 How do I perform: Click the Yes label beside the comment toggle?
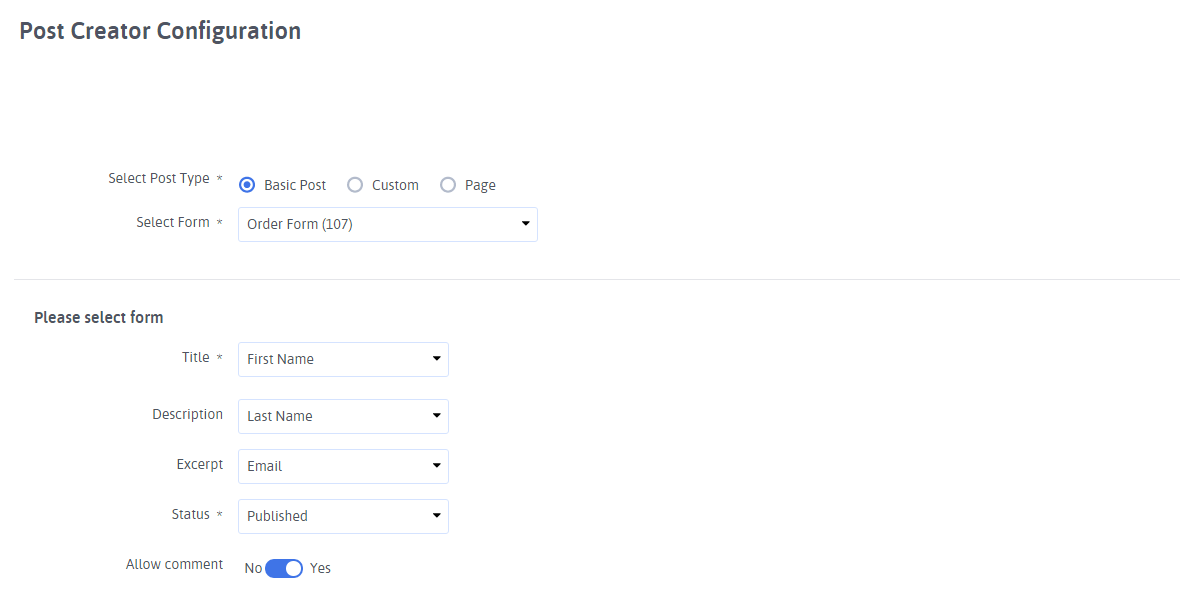tap(321, 568)
